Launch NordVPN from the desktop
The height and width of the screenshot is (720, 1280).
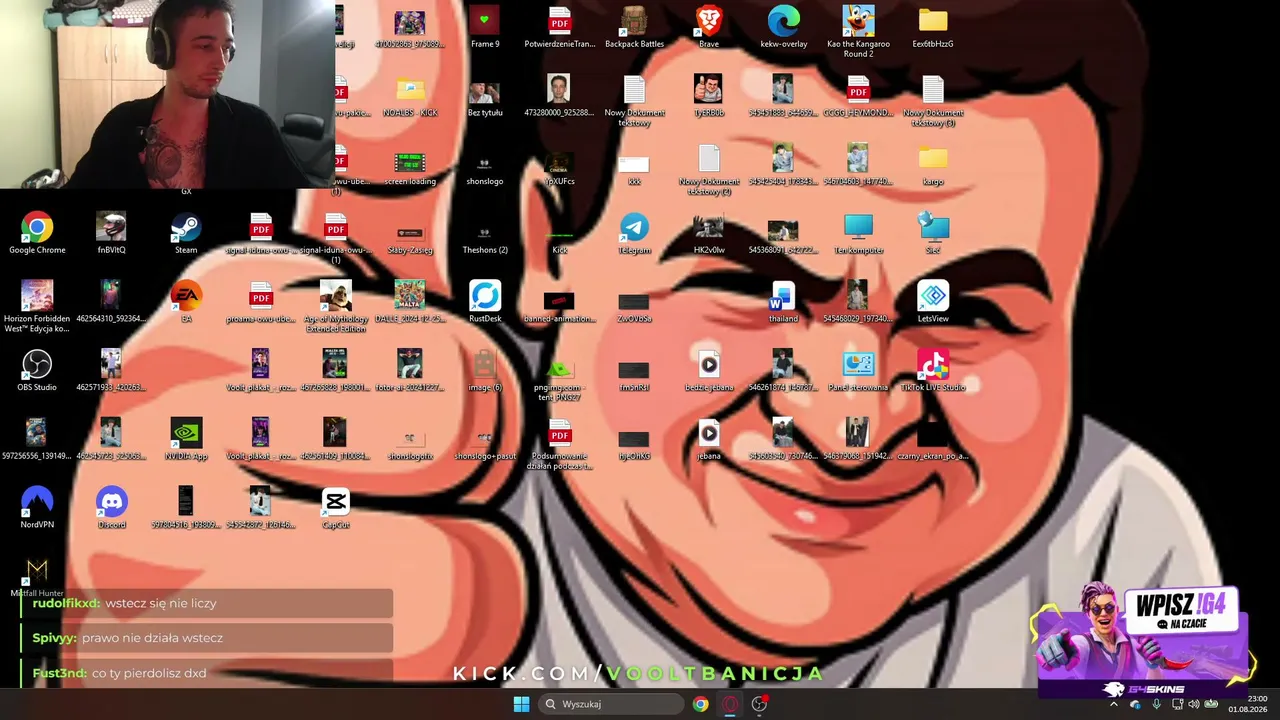coord(37,508)
